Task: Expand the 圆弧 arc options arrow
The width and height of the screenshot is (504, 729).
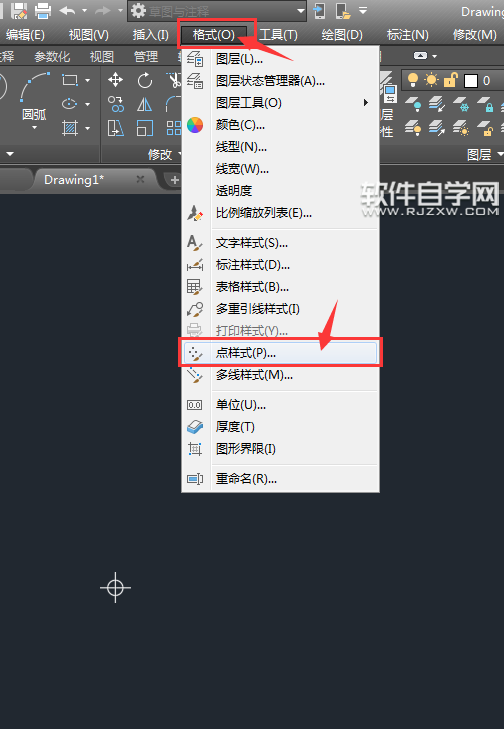Action: tap(34, 127)
